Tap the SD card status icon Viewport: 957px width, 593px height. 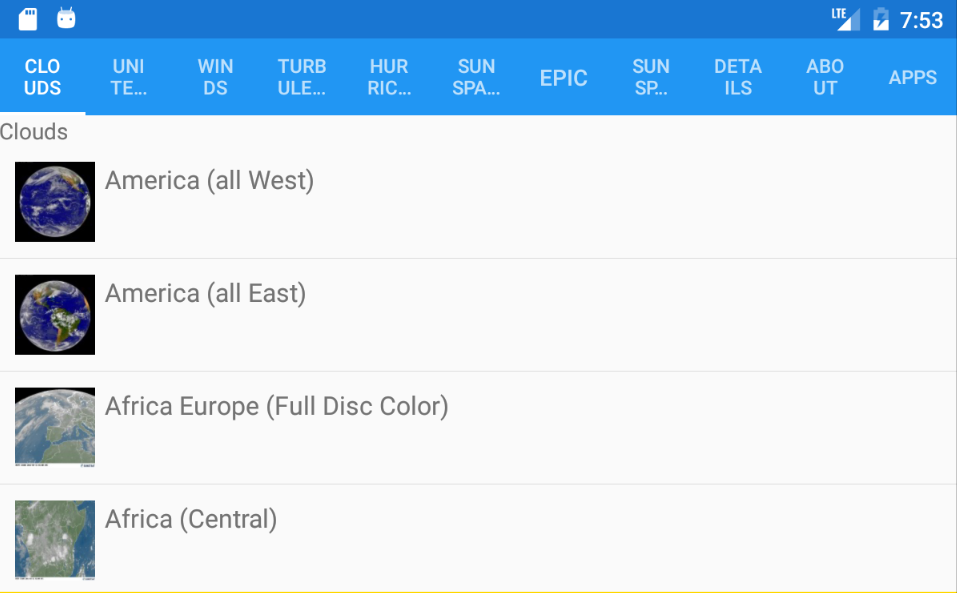point(28,19)
